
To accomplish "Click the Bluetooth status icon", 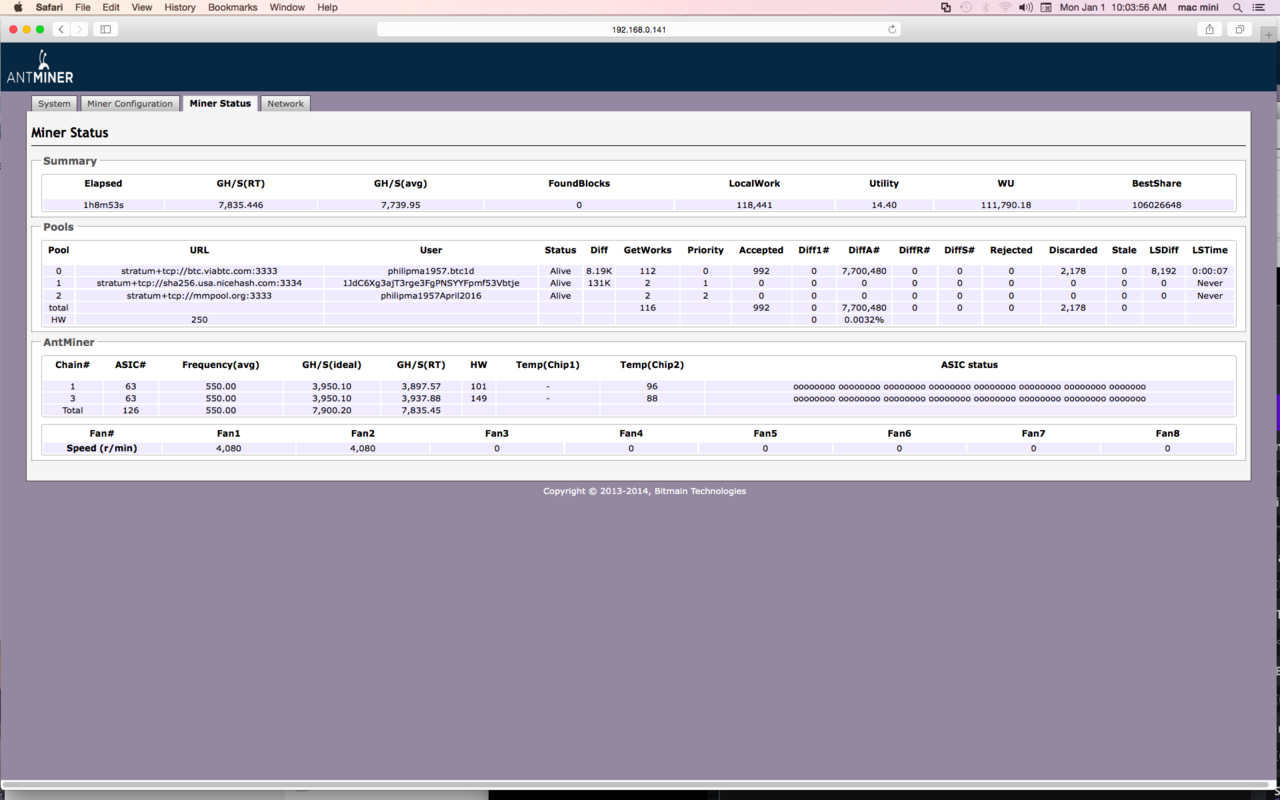I will [985, 7].
